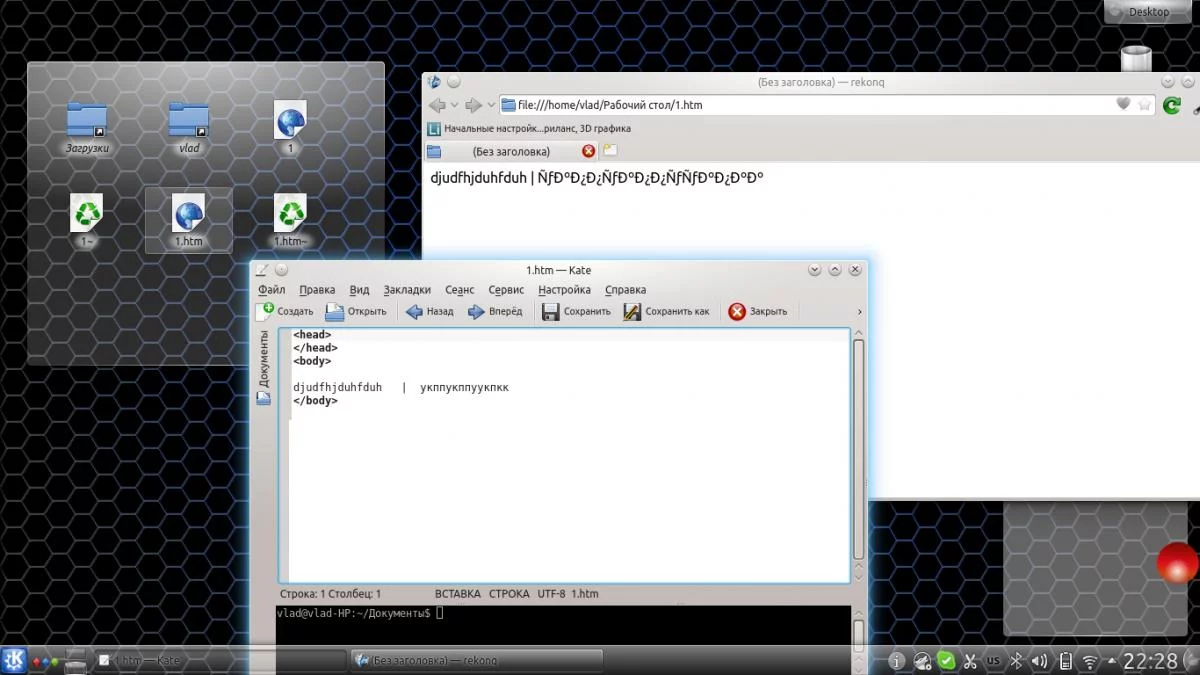The image size is (1200, 675).
Task: Click the Сохранить (Save) icon in Kate toolbar
Action: click(x=551, y=312)
